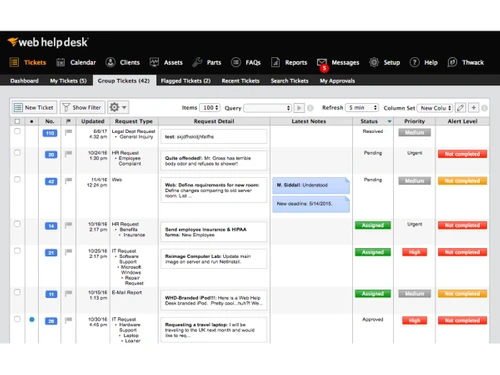Toggle the select-all checkbox in header
500x375 pixels.
[17, 121]
